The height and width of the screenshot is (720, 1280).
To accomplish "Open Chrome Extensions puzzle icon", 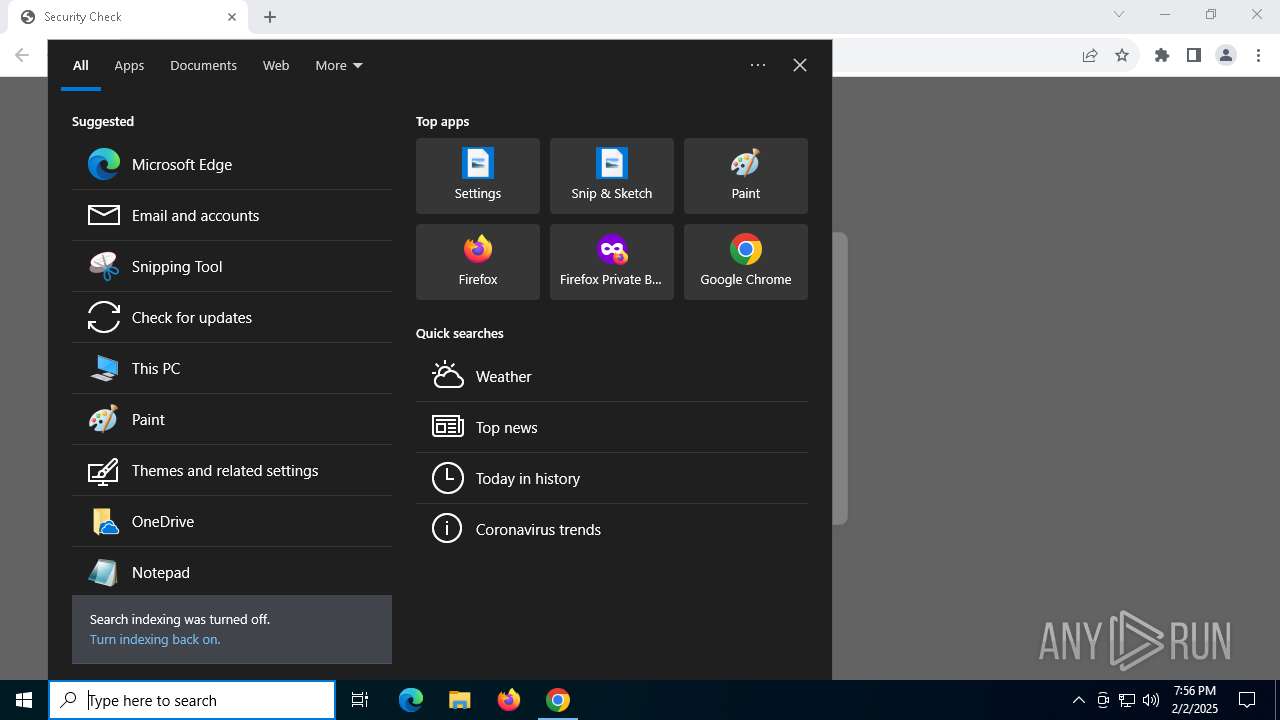I will pos(1162,55).
